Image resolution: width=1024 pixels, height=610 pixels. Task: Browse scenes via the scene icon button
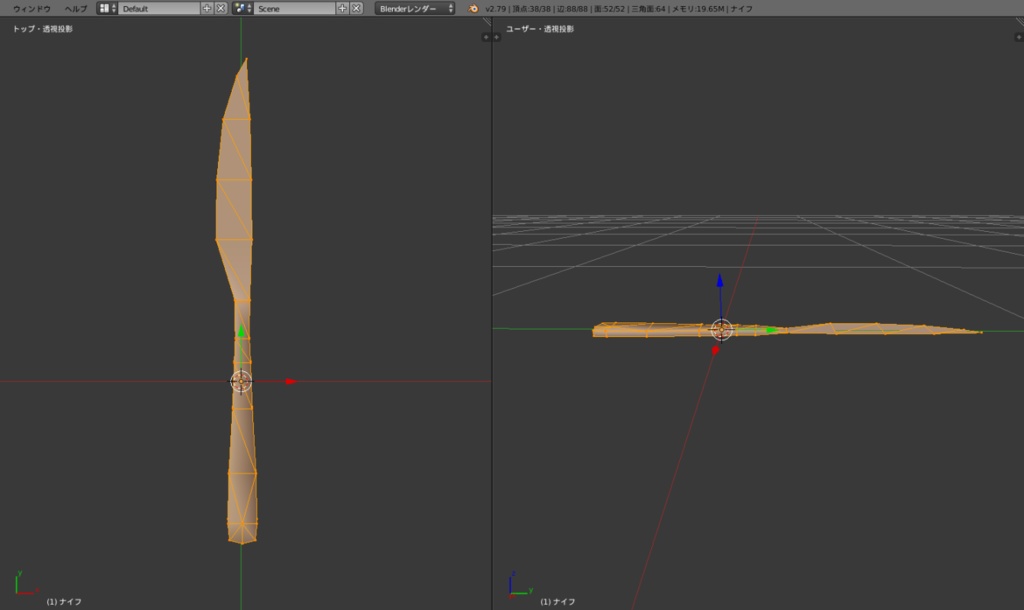[242, 8]
